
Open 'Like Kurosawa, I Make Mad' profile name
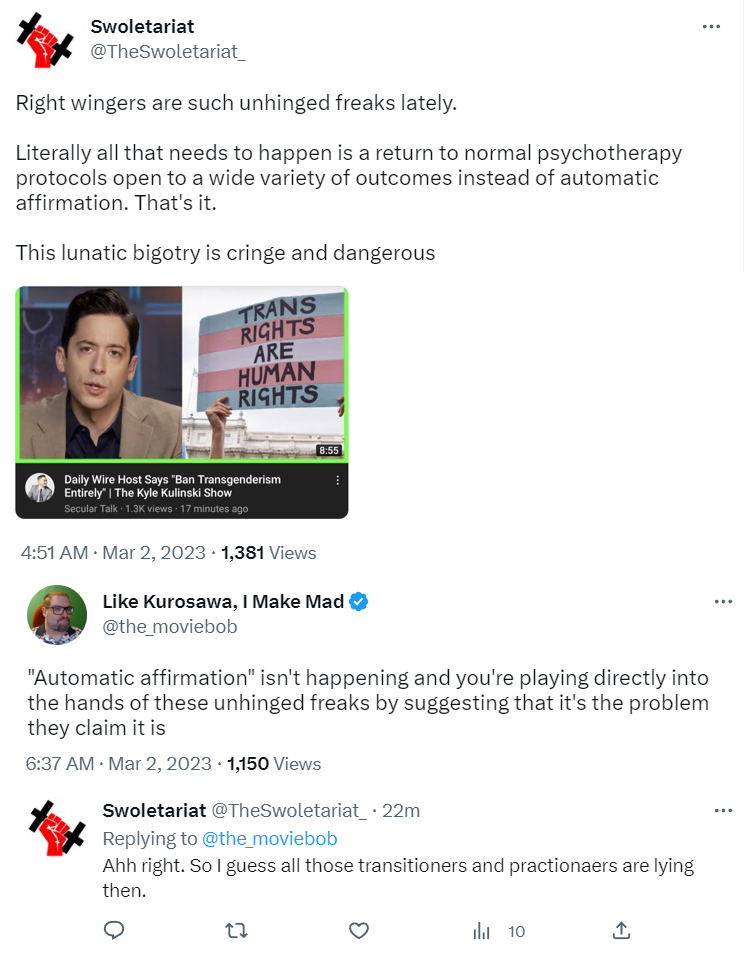pyautogui.click(x=223, y=602)
